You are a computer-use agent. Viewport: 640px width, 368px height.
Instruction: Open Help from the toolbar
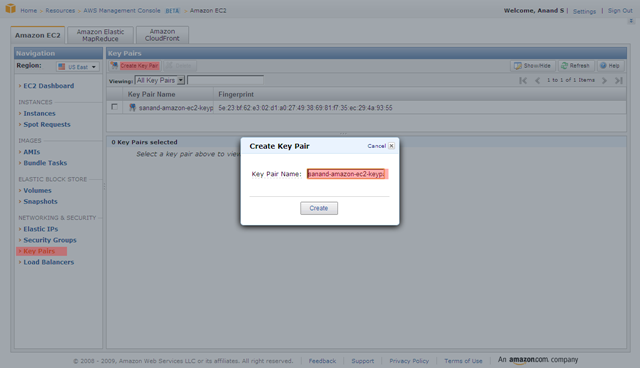[610, 66]
